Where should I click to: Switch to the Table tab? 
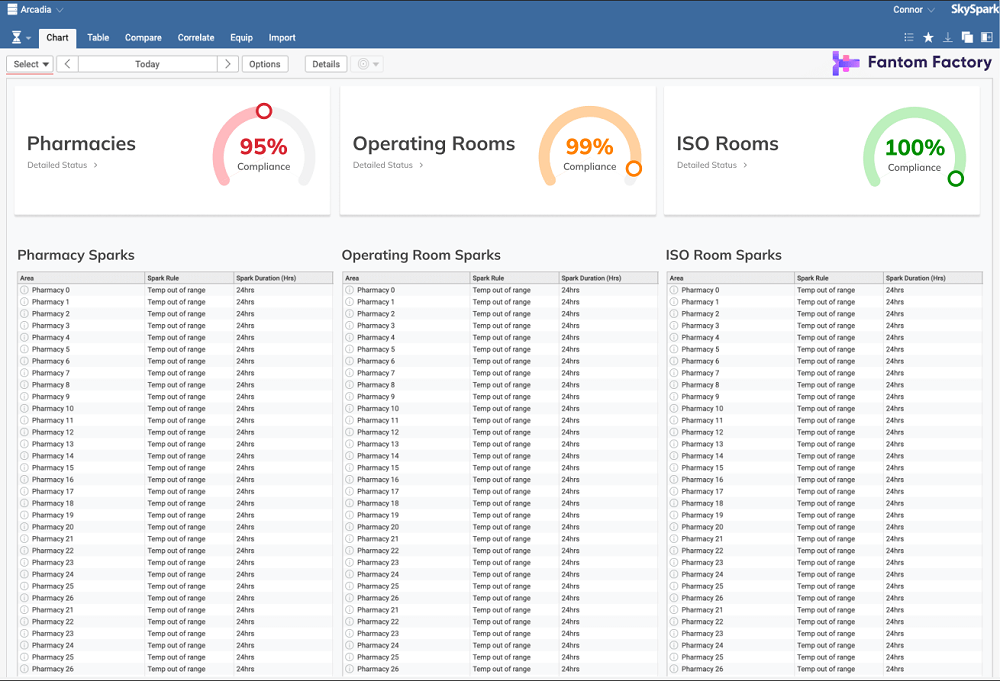point(98,38)
